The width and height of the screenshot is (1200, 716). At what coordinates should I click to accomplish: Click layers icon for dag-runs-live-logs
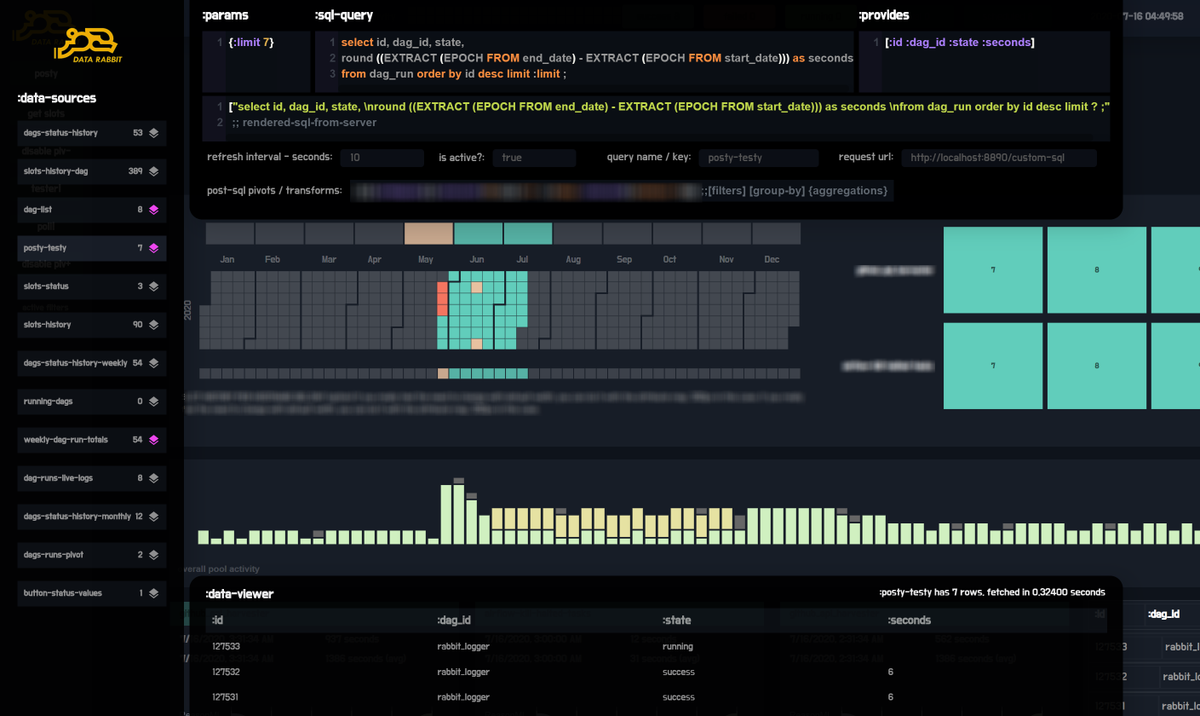point(154,478)
